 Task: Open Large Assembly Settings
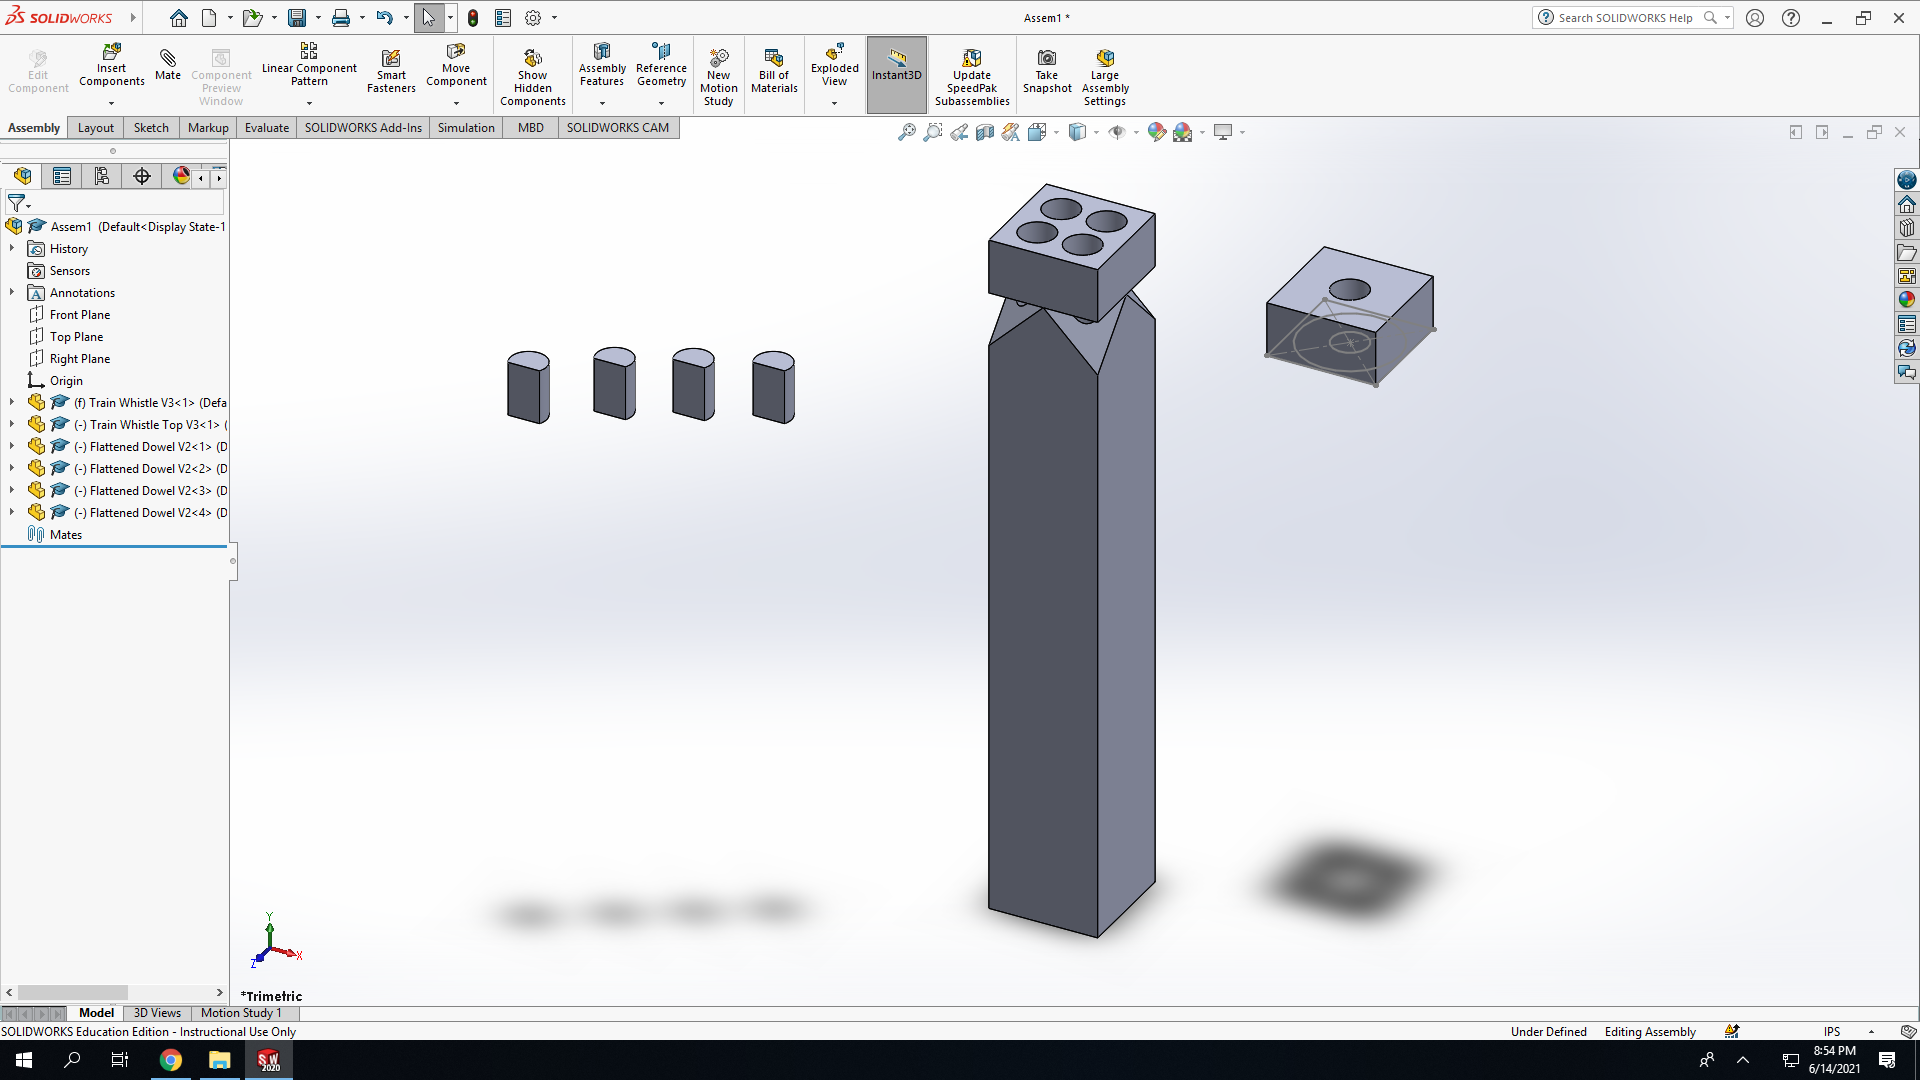click(x=1105, y=76)
